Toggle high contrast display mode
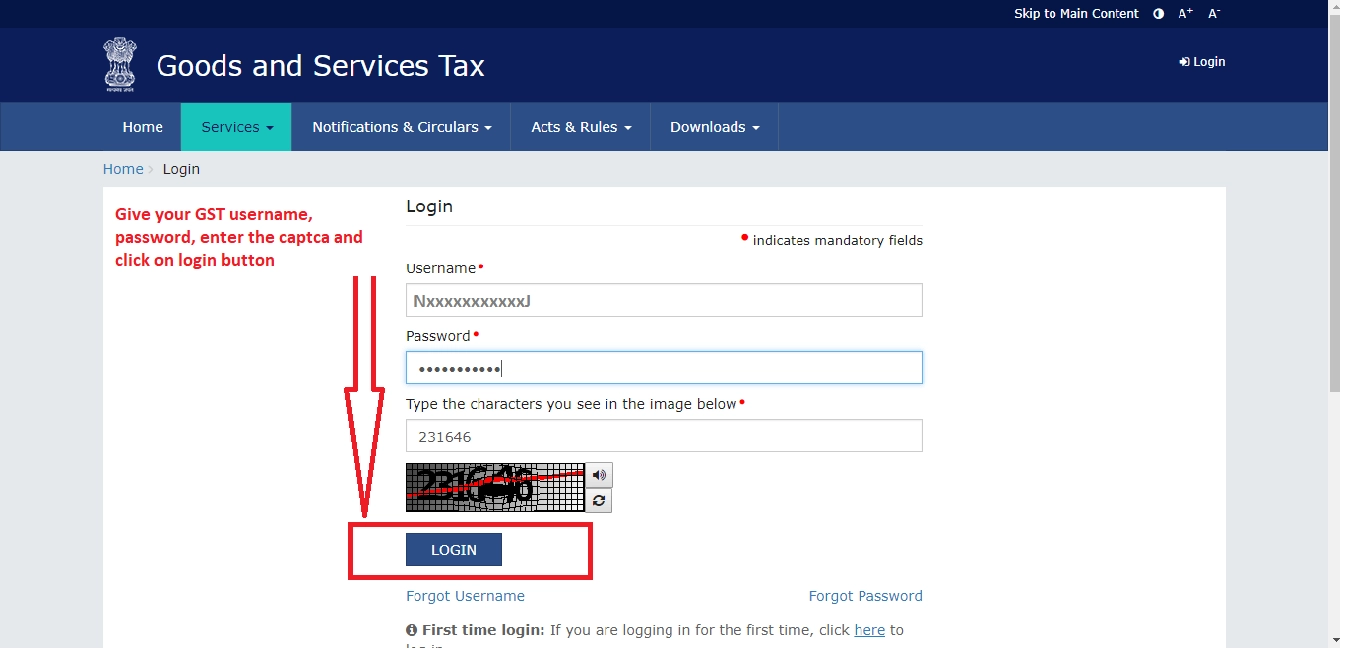Screen dimensions: 1361x659 [1158, 13]
